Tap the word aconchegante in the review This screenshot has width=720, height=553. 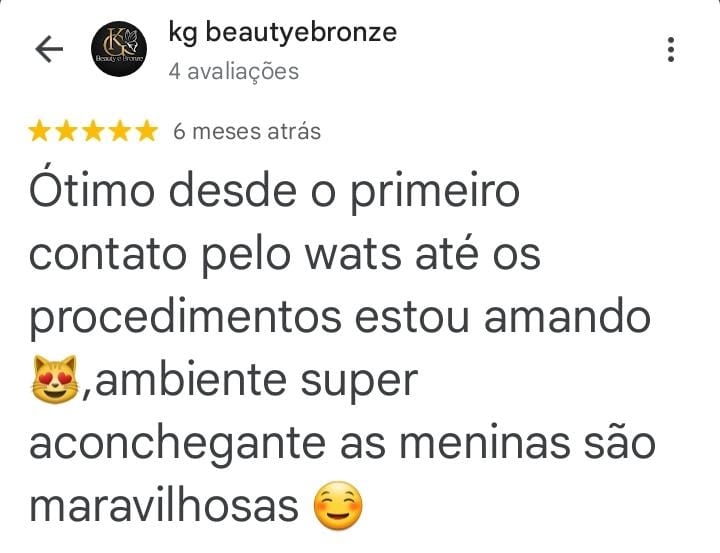coord(177,445)
